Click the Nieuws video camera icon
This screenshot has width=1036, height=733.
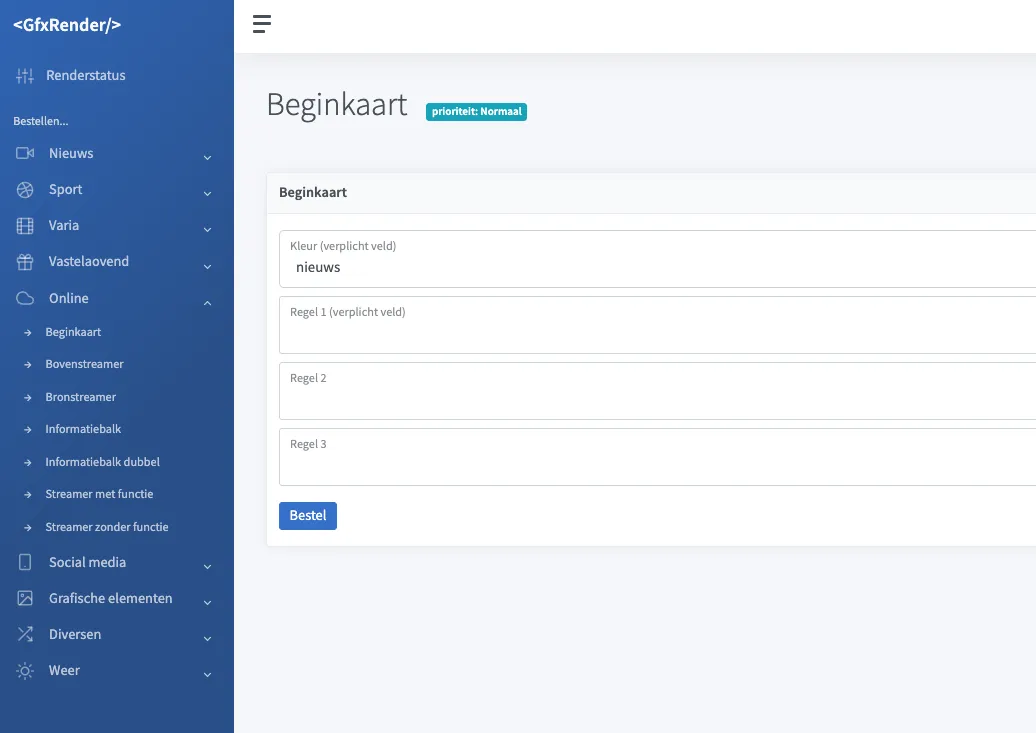coord(25,153)
